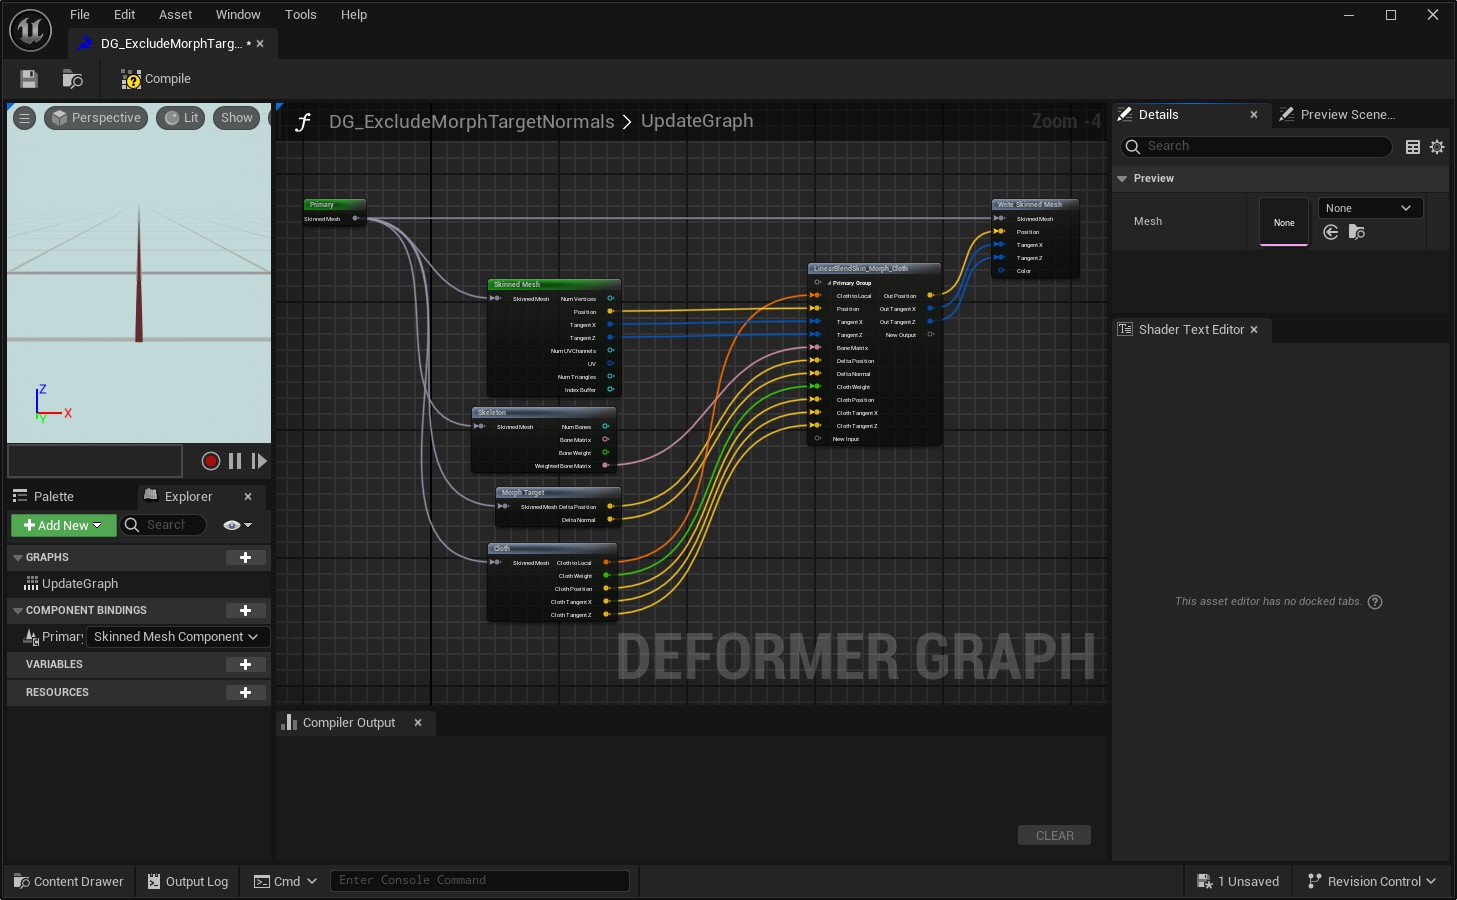Click the Save asset icon
The image size is (1457, 900).
pyautogui.click(x=29, y=79)
